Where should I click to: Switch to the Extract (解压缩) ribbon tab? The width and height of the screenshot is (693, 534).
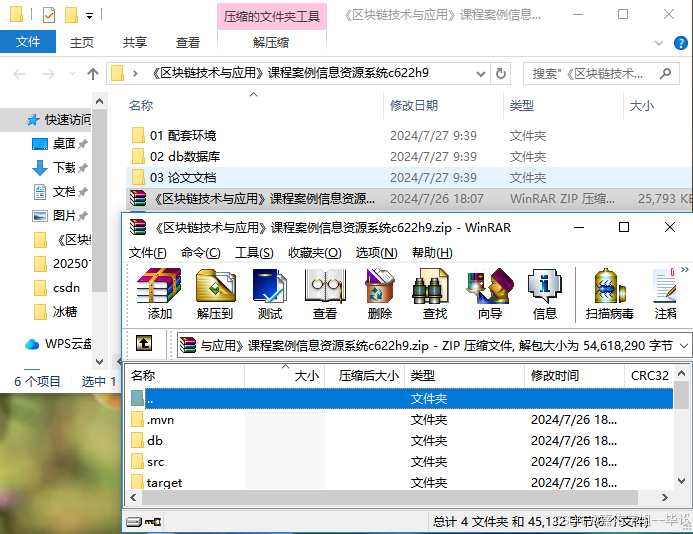271,42
